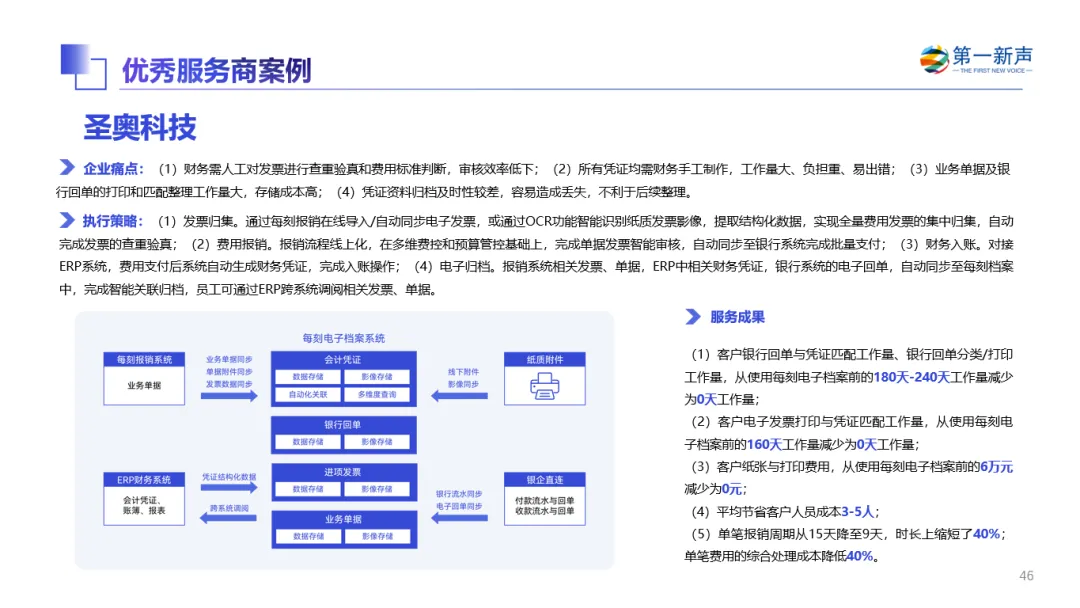The image size is (1080, 608).
Task: Click 影像存储 under 银行回单
Action: click(377, 442)
